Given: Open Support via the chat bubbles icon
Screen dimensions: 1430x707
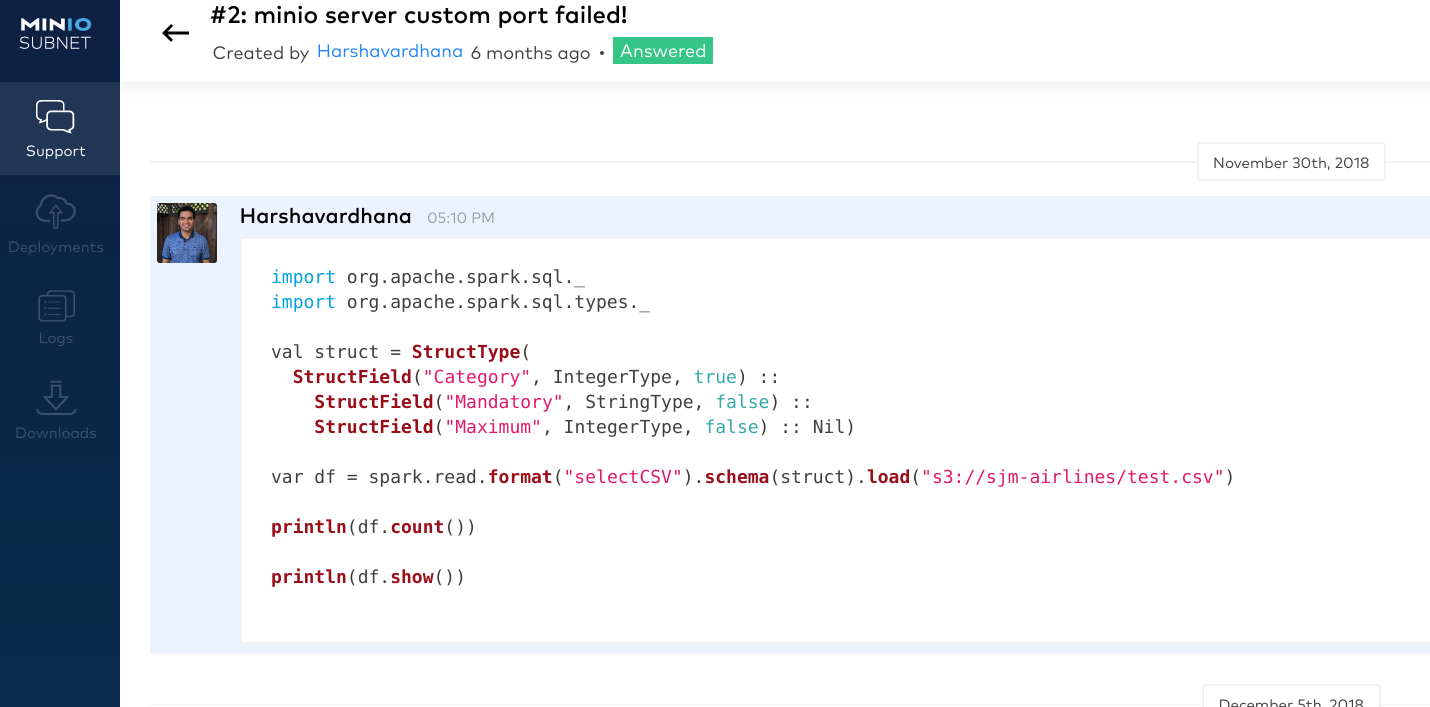Looking at the screenshot, I should pyautogui.click(x=55, y=116).
